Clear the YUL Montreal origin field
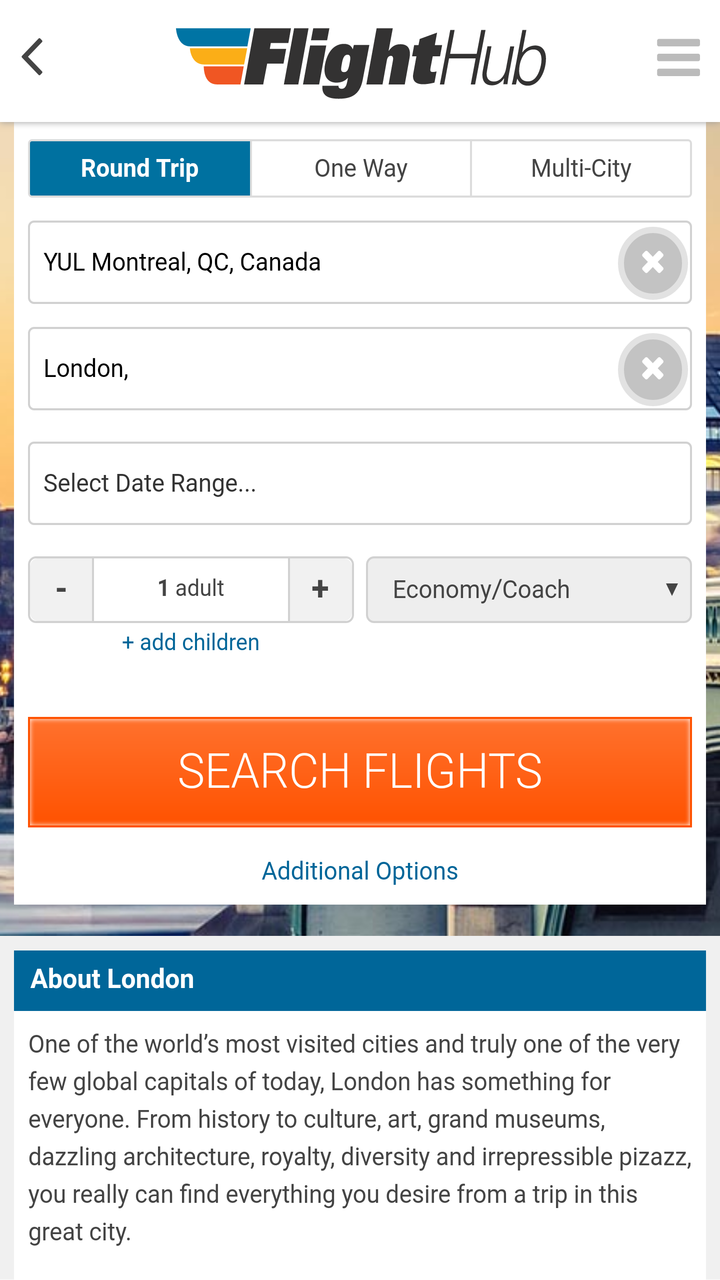This screenshot has width=720, height=1280. 652,263
